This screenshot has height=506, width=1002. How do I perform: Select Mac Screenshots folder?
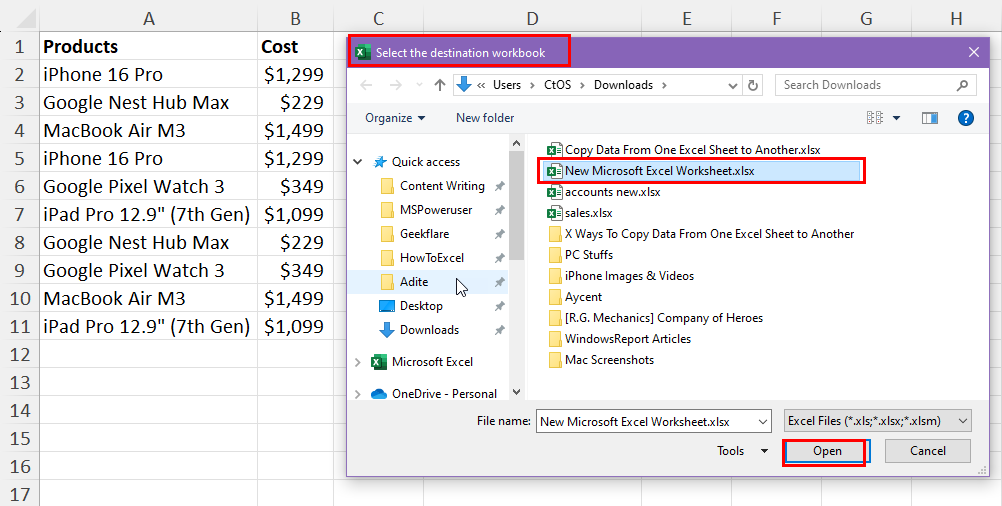pyautogui.click(x=601, y=360)
